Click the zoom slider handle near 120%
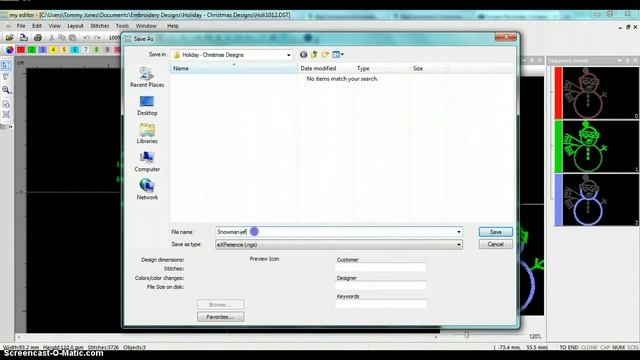The height and width of the screenshot is (360, 640). (x=467, y=335)
